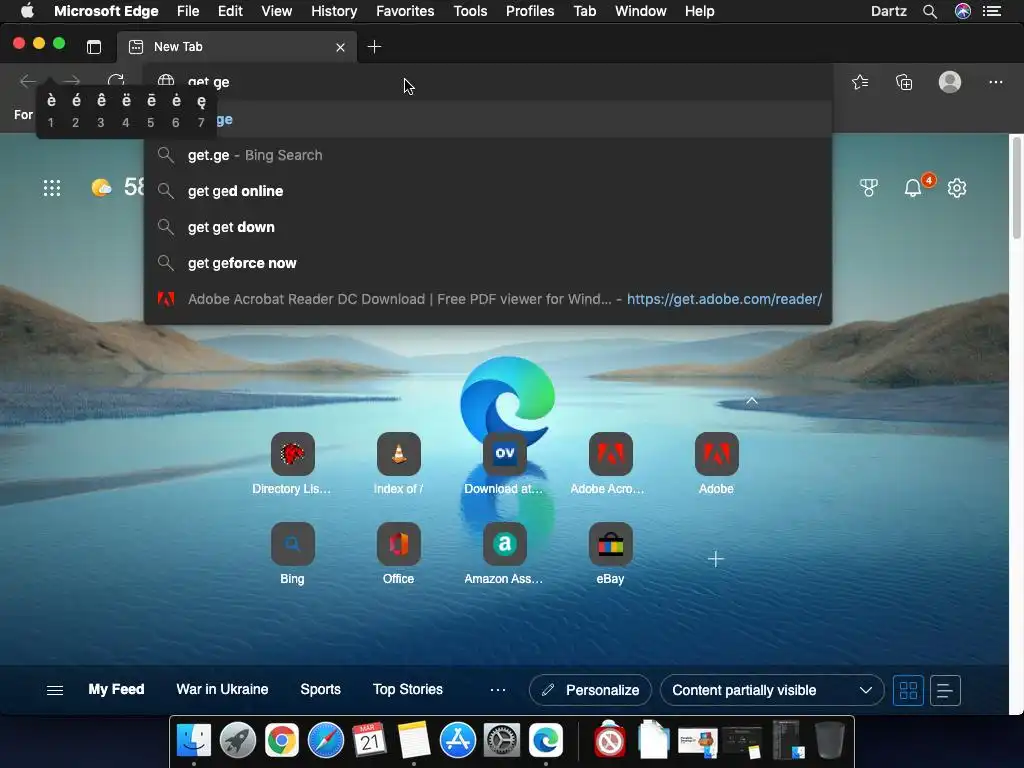The height and width of the screenshot is (768, 1024).
Task: Open Siri from the menu bar
Action: pyautogui.click(x=963, y=11)
